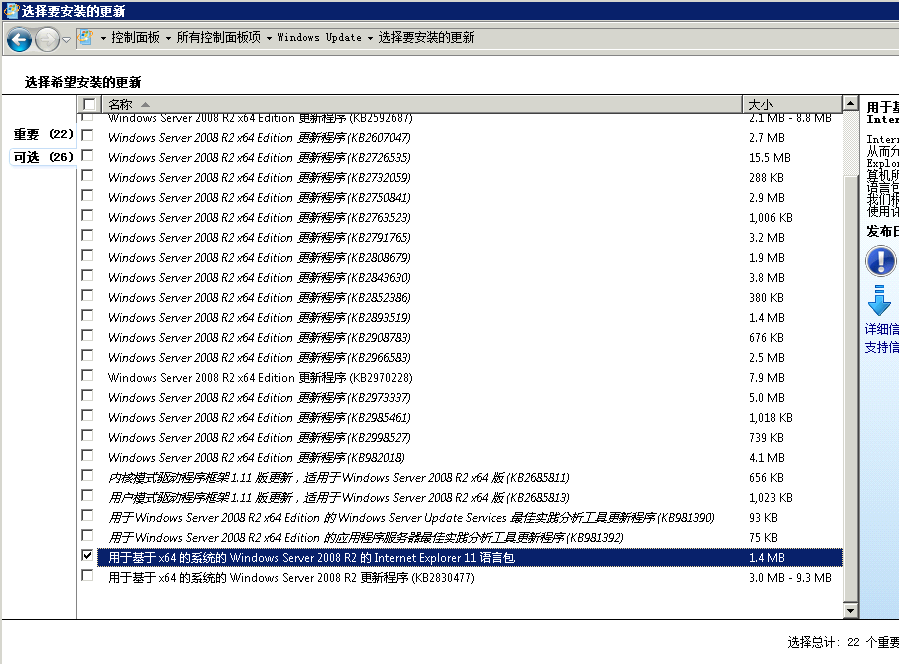Viewport: 899px width, 664px height.
Task: Return to Windows Update via the breadcrumb
Action: [319, 38]
